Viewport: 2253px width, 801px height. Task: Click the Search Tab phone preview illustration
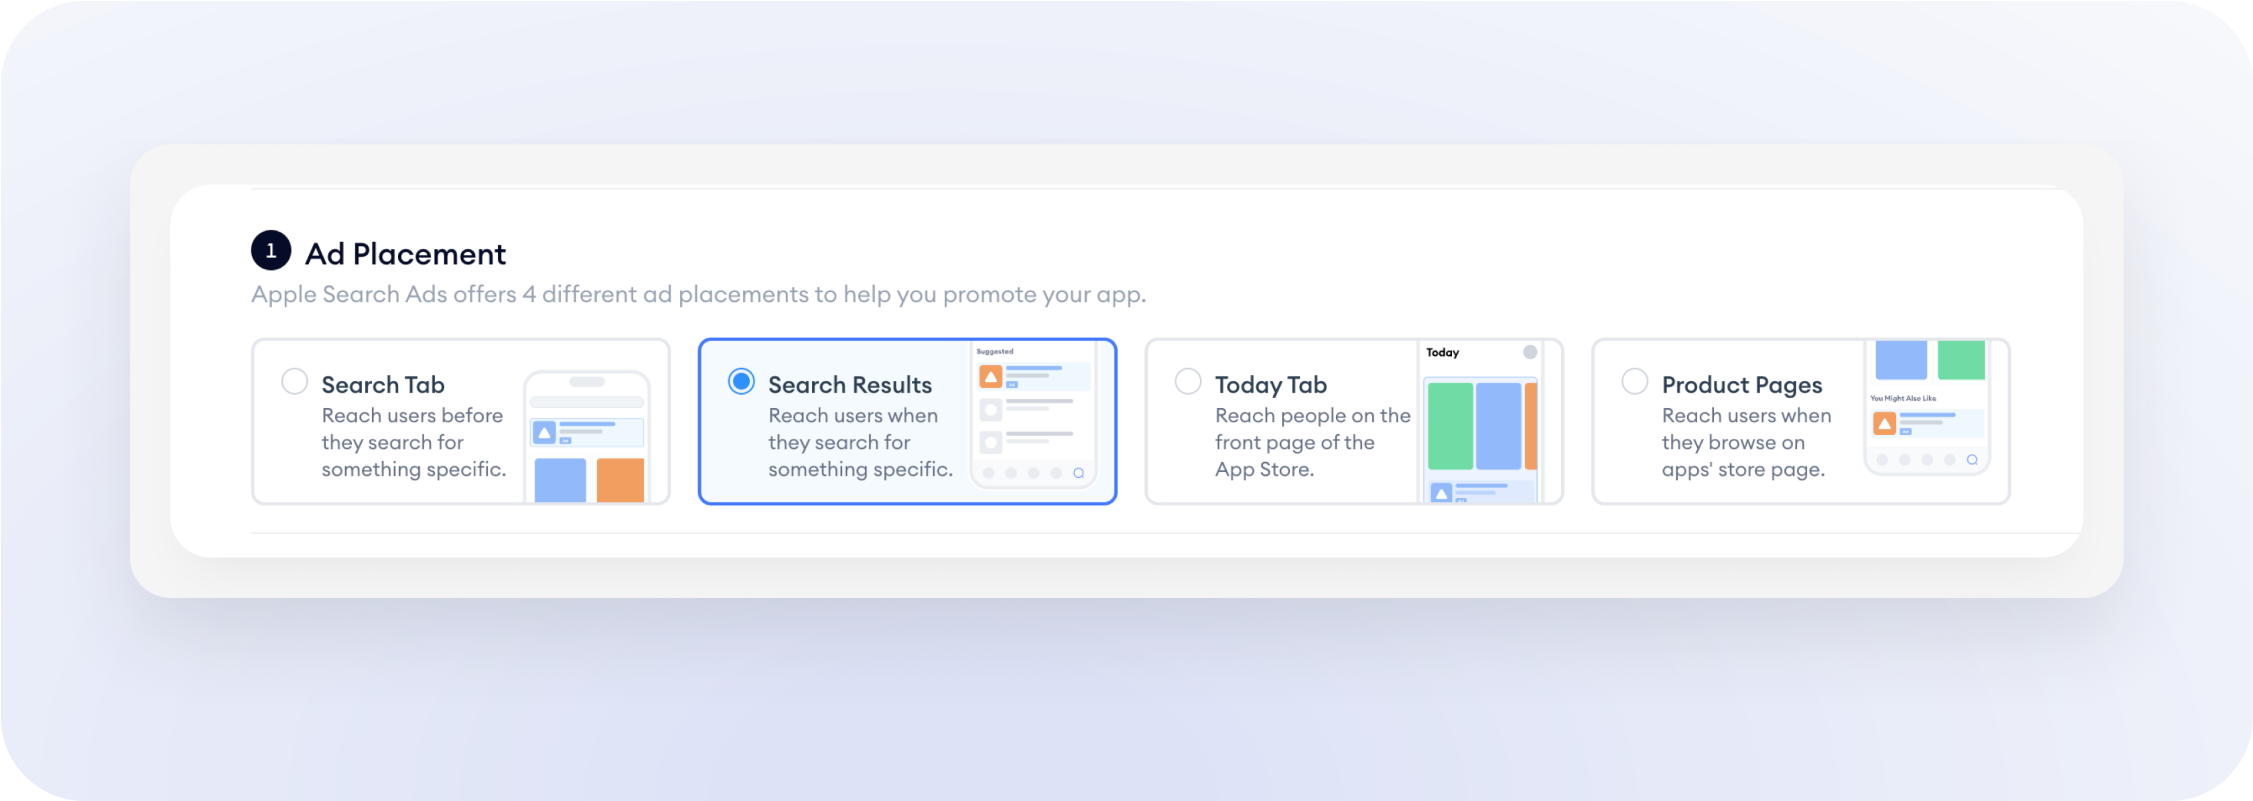coord(587,436)
